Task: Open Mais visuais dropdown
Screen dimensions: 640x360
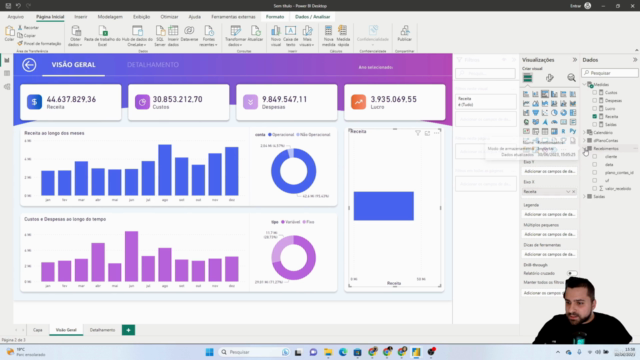Action: click(x=307, y=36)
